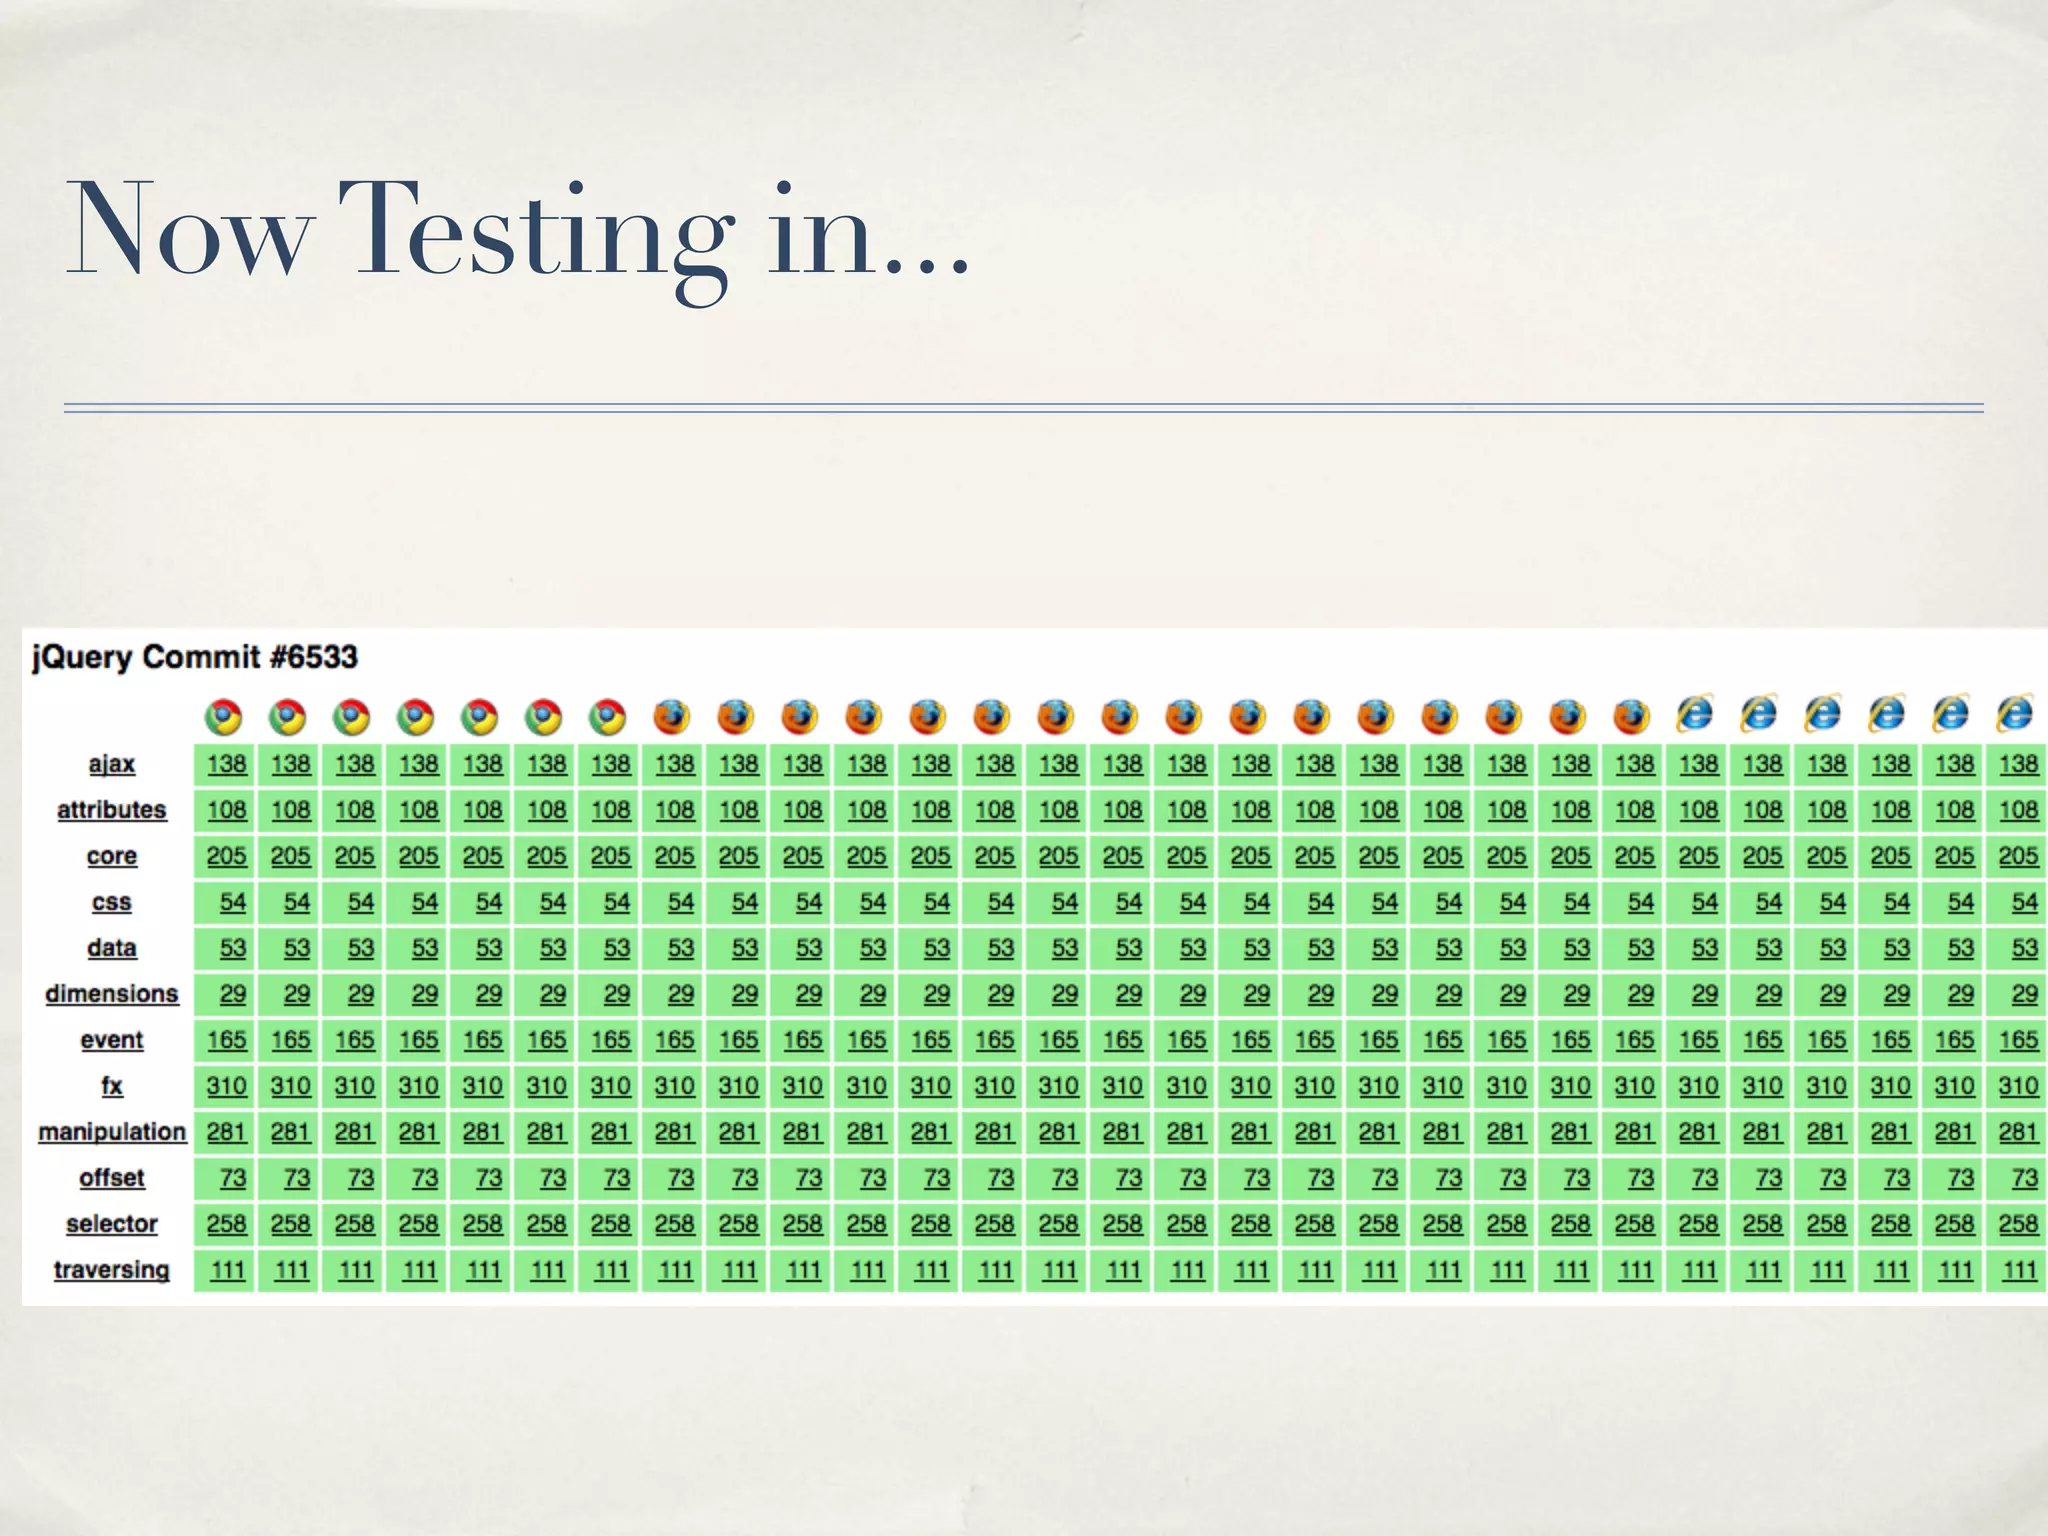
Task: Click selector result 258 under last IE
Action: coord(2018,1224)
